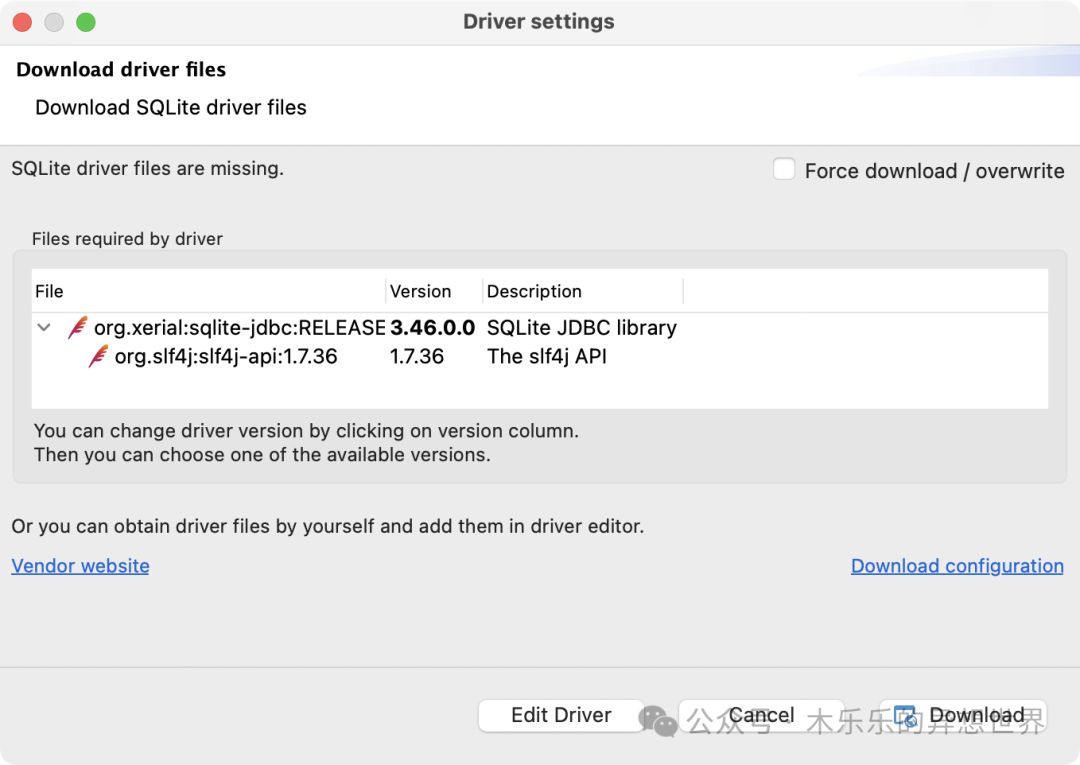
Task: Click the Description column header
Action: coord(583,291)
